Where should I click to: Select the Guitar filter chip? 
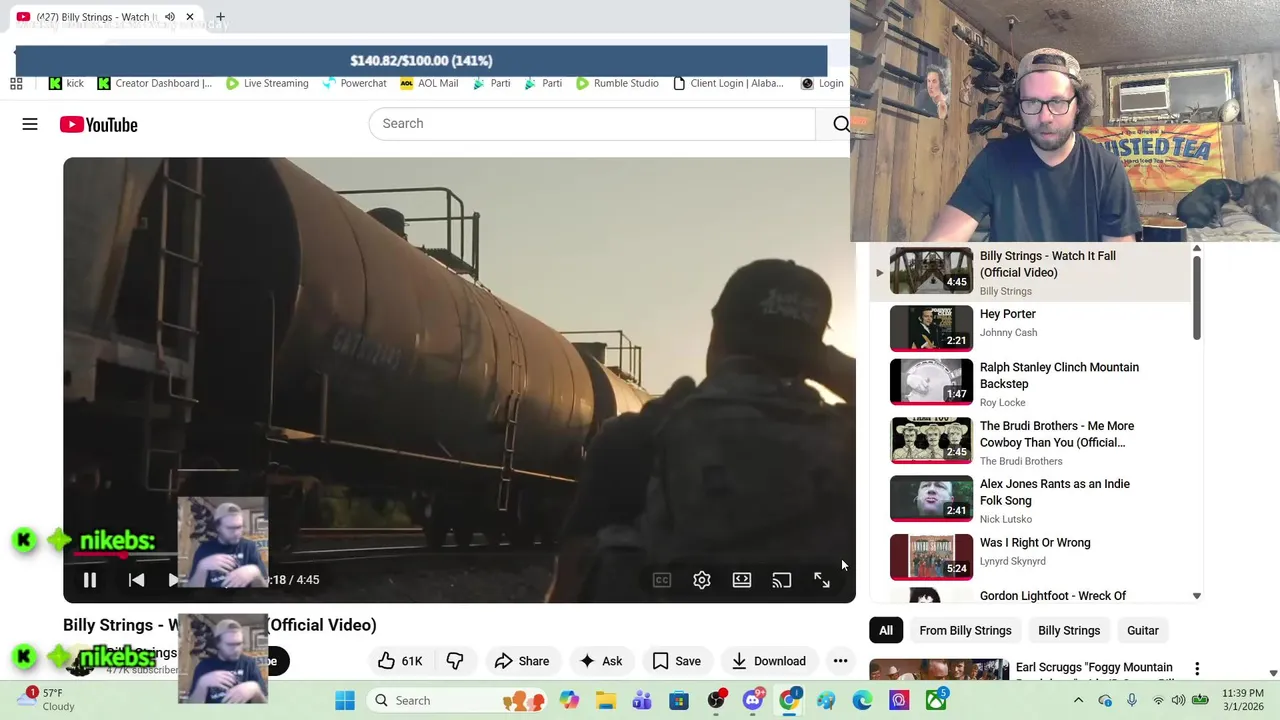(x=1143, y=631)
